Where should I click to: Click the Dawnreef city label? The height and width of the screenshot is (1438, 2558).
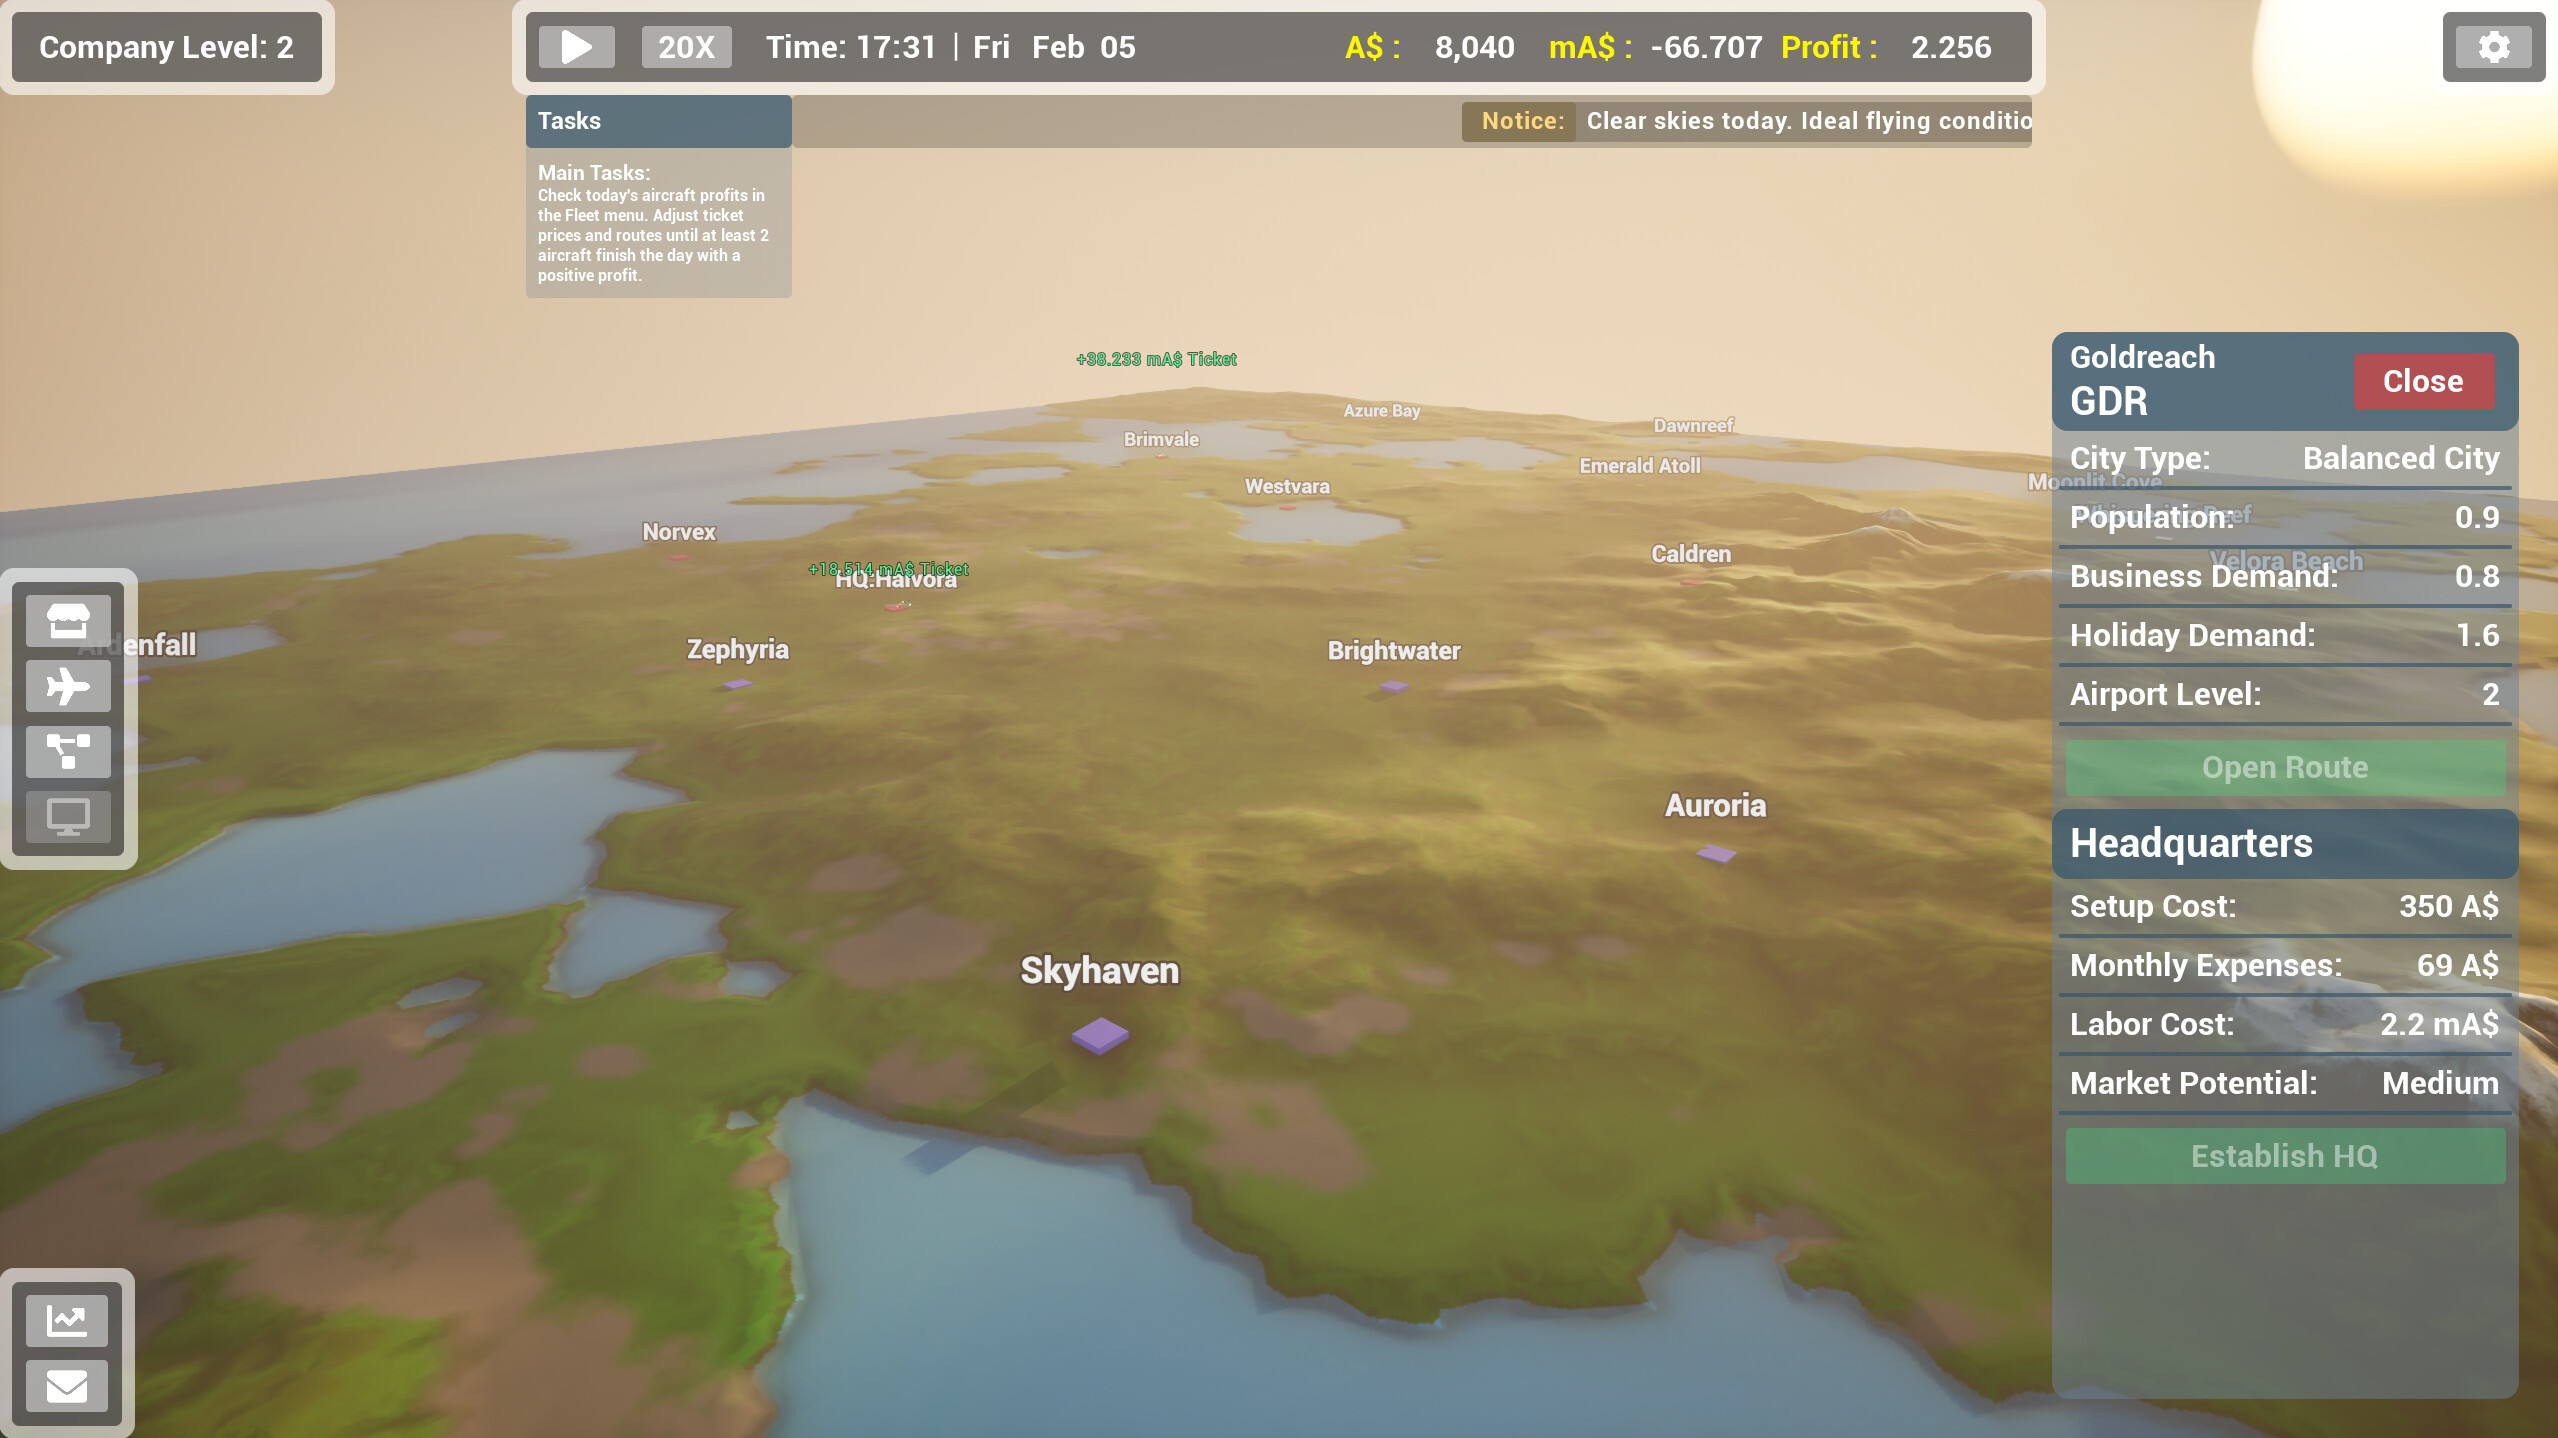pos(1693,425)
